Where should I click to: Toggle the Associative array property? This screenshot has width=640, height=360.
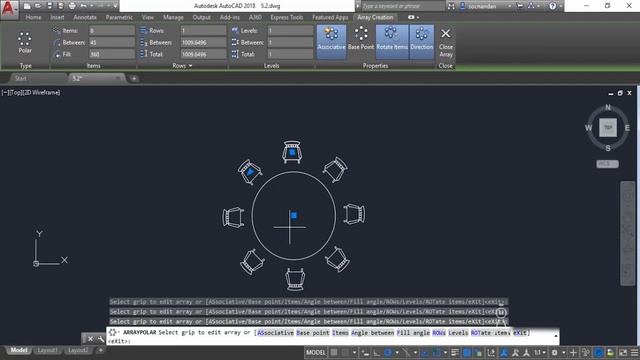pos(331,41)
